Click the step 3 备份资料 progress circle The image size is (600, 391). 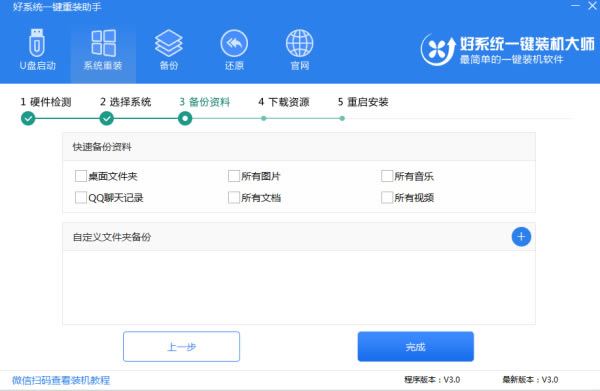pos(185,119)
